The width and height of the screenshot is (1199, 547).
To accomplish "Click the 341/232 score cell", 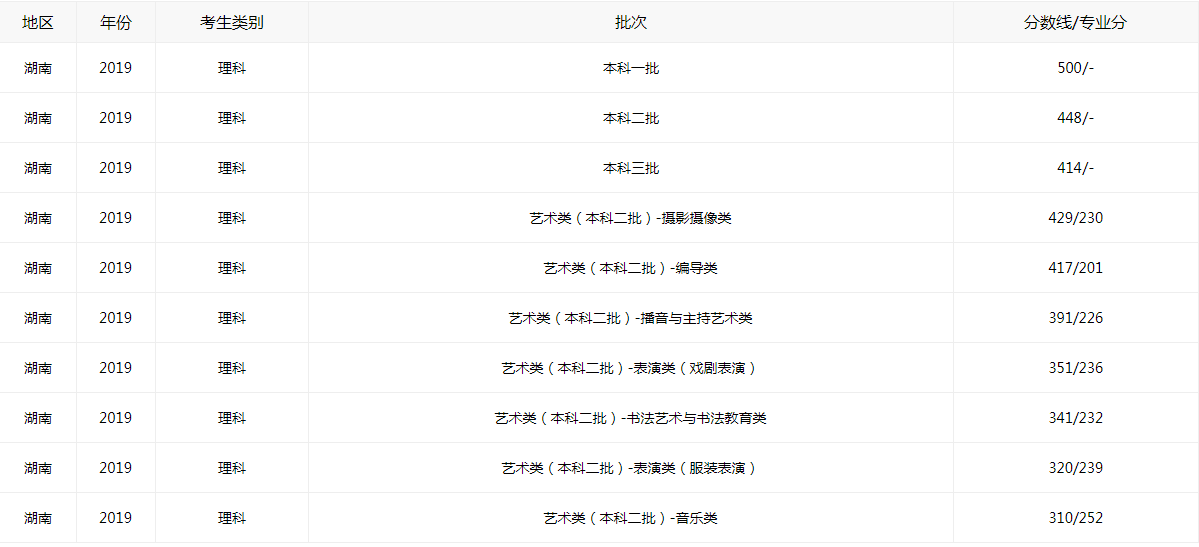I will click(x=1075, y=418).
